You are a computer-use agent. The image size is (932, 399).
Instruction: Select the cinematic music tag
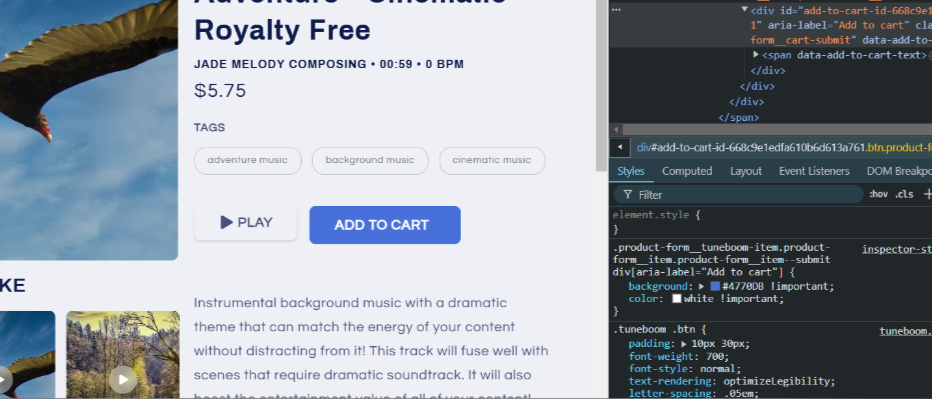[492, 161]
